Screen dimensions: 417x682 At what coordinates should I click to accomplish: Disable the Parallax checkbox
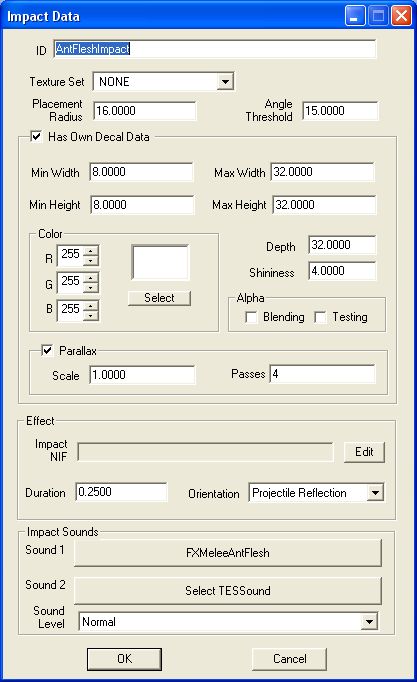tap(47, 350)
